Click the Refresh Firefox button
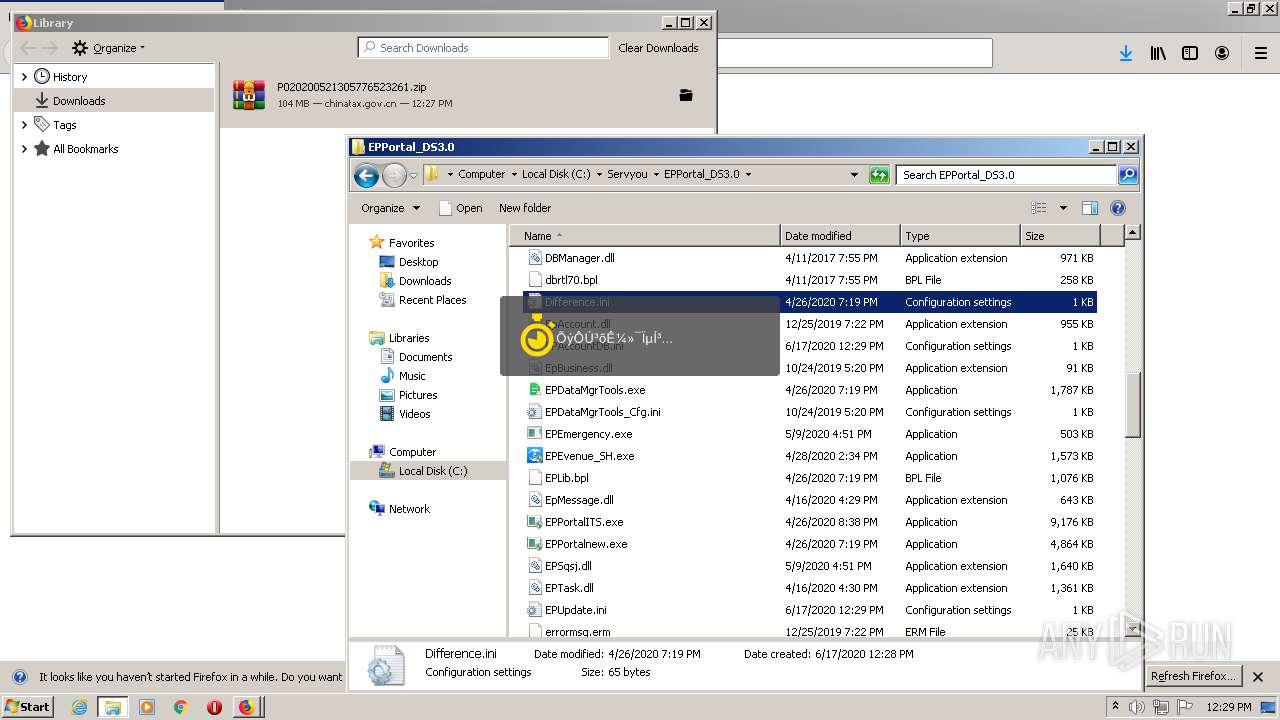This screenshot has height=720, width=1280. click(1194, 676)
